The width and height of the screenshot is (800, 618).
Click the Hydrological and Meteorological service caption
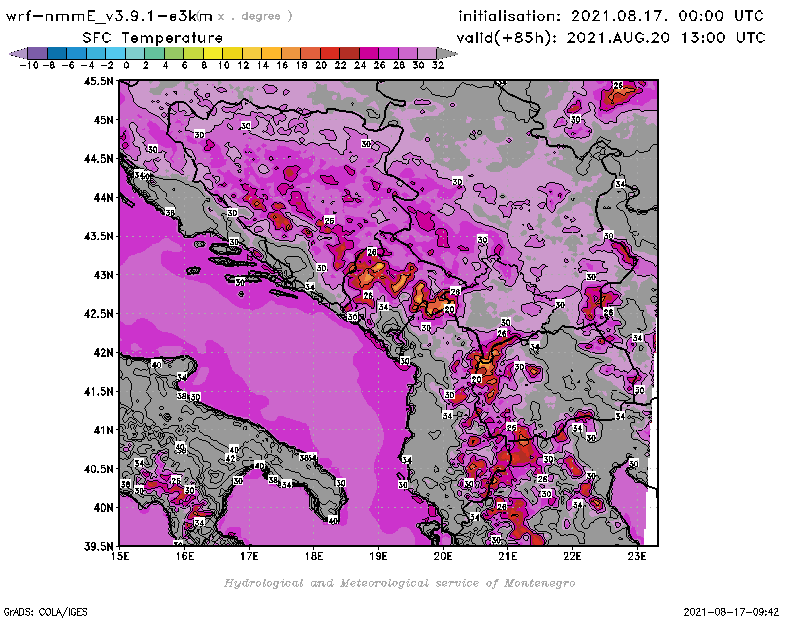(x=399, y=583)
